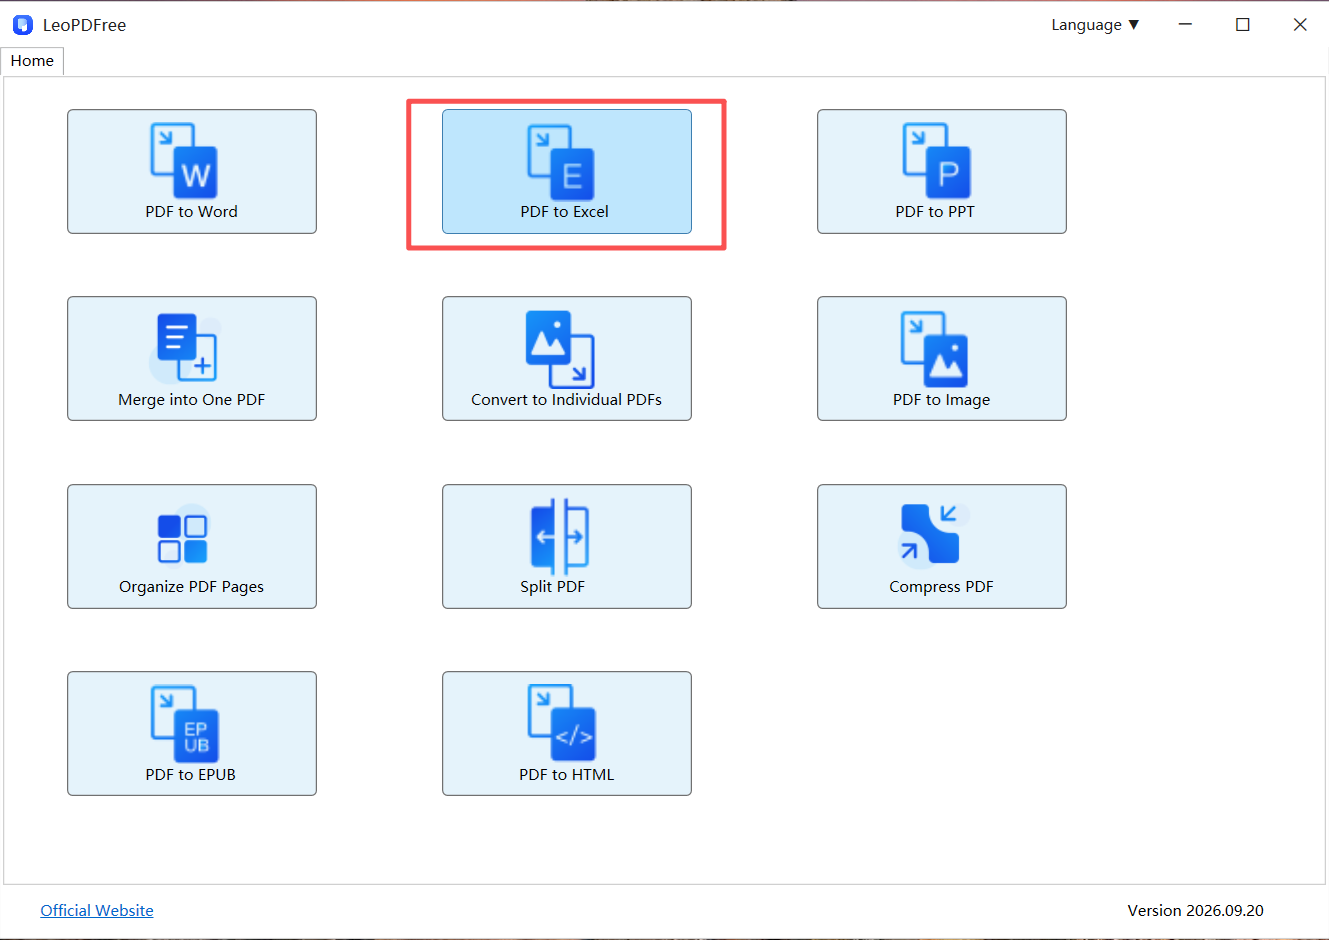Select the Split PDF tool
The image size is (1329, 940).
(x=567, y=547)
